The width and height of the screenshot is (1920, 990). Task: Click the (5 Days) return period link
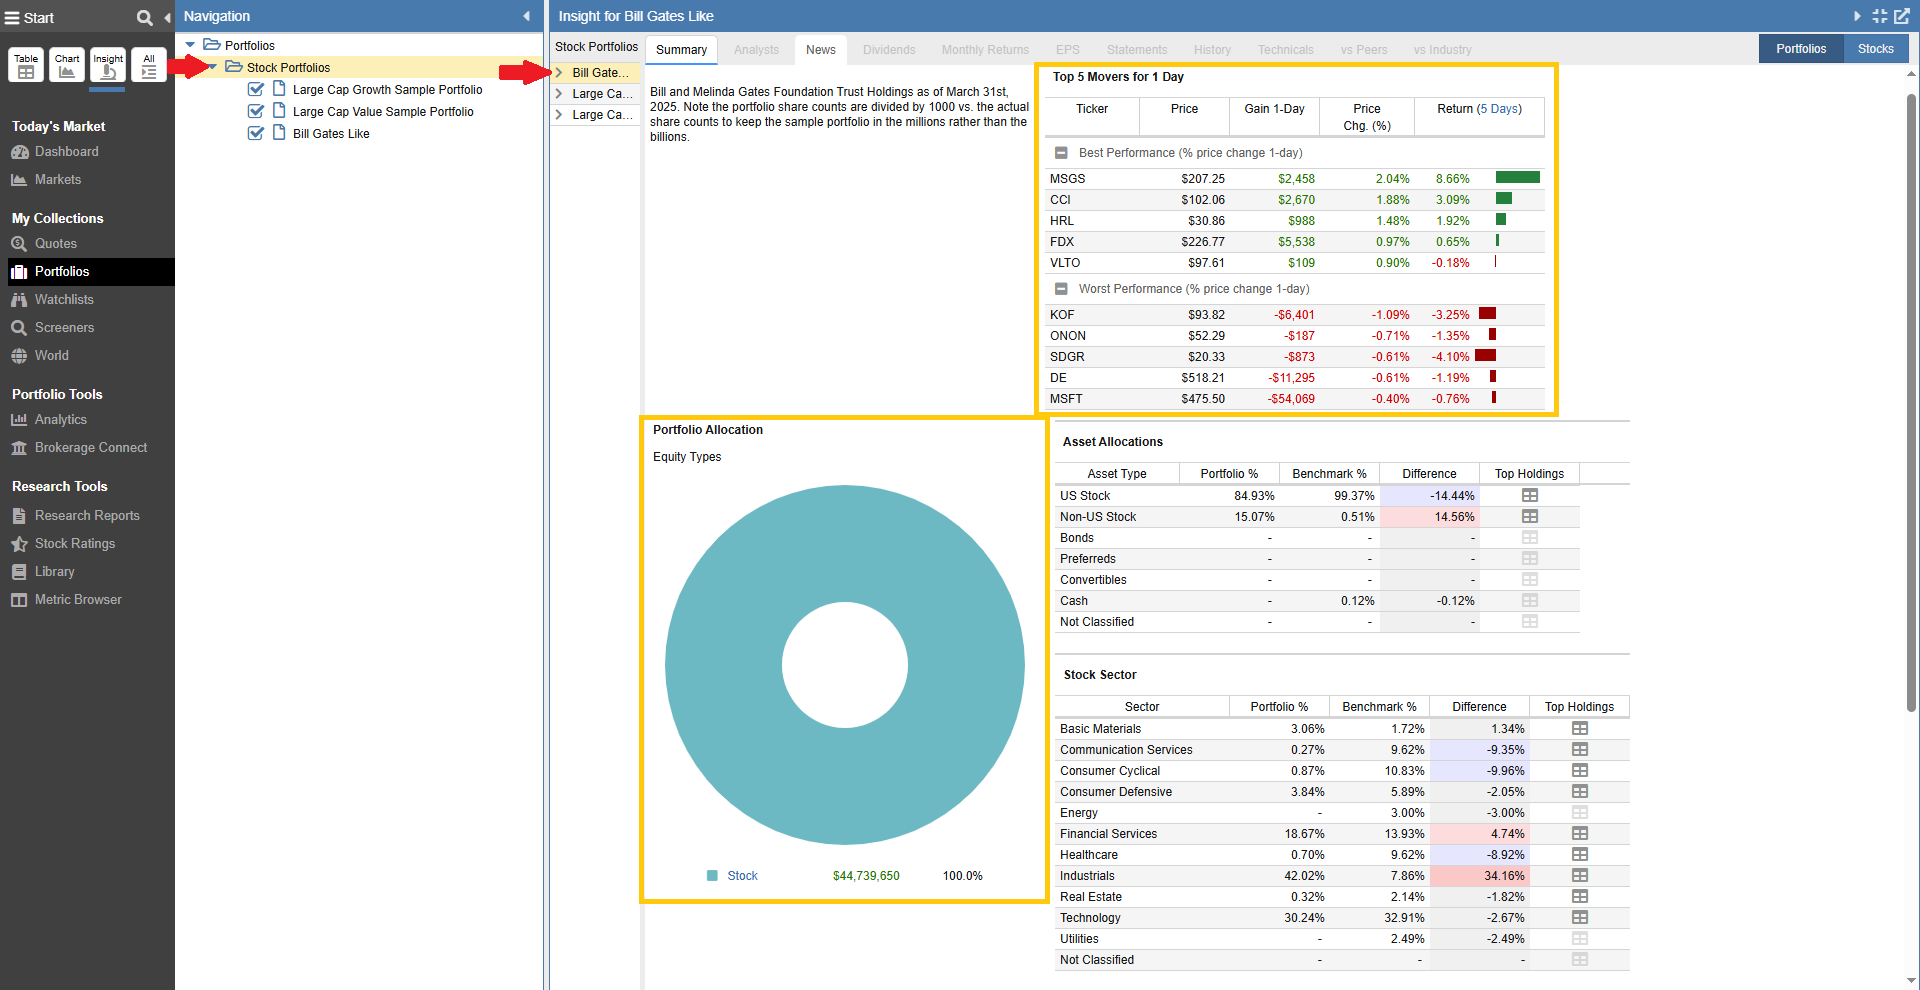[x=1499, y=109]
